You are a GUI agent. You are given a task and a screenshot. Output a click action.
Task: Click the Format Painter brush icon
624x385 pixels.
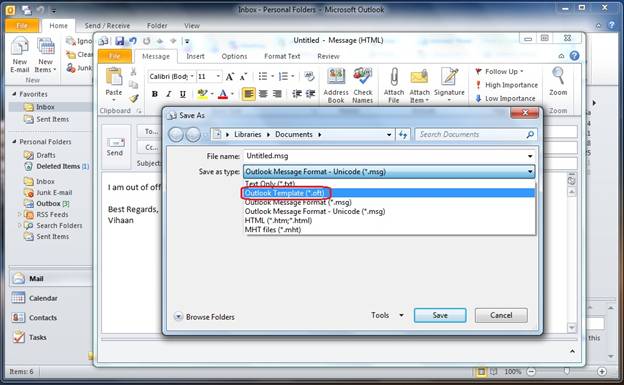(134, 98)
